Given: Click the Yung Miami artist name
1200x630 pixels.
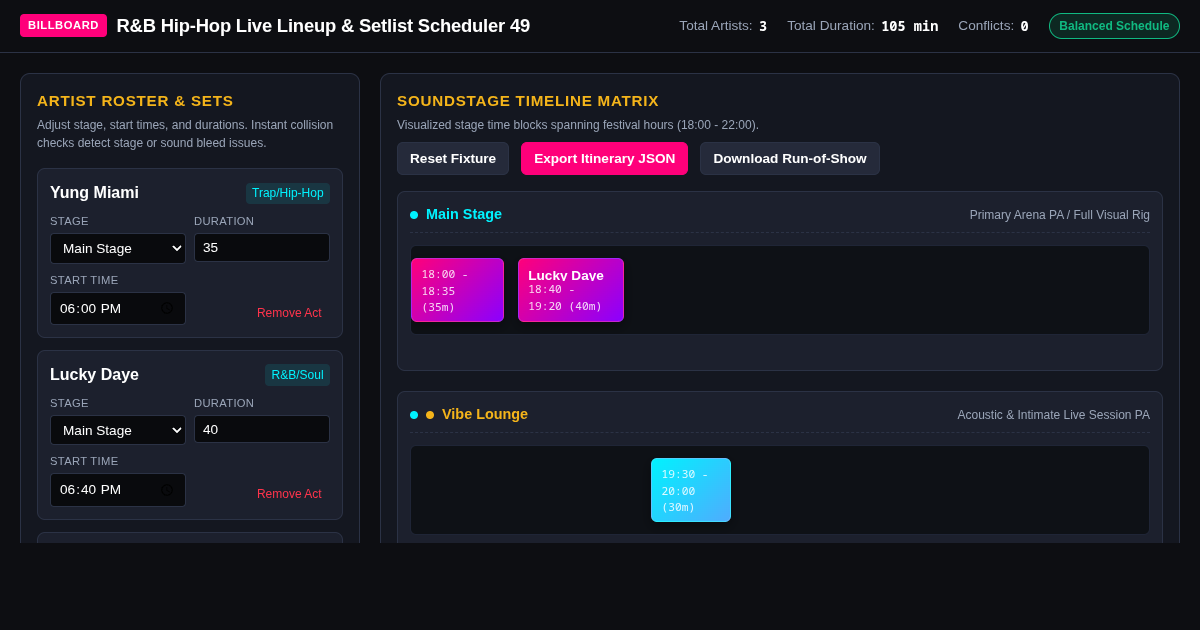Looking at the screenshot, I should (x=94, y=193).
